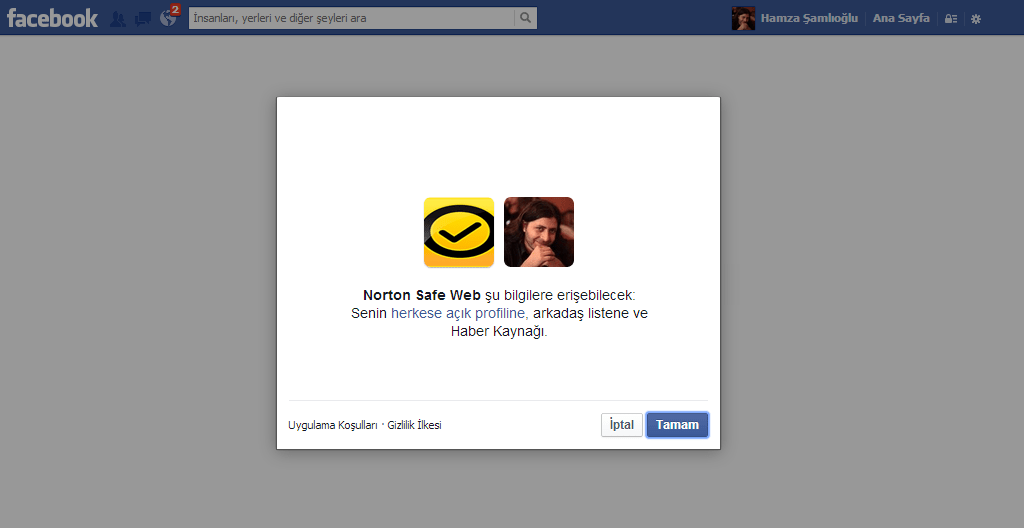Click the Norton Safe Web app icon
Viewport: 1024px width, 528px height.
point(459,232)
